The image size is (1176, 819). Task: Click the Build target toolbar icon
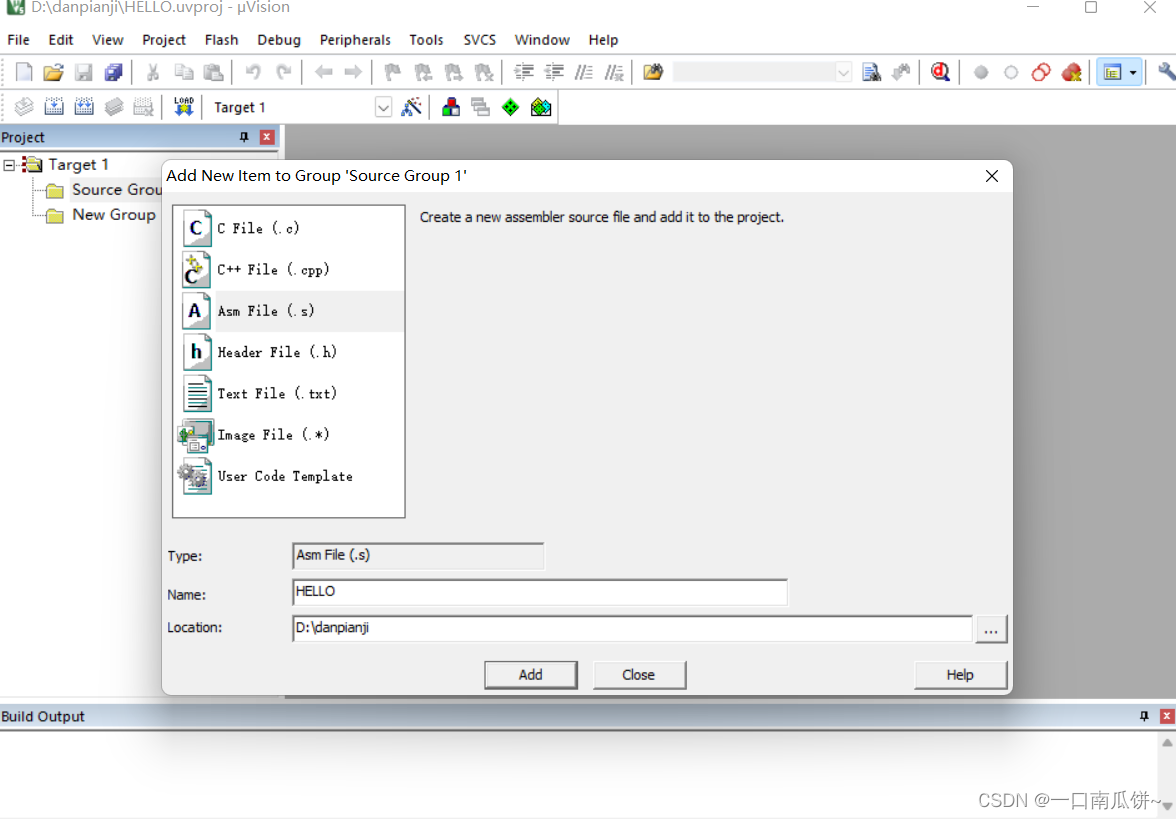54,106
